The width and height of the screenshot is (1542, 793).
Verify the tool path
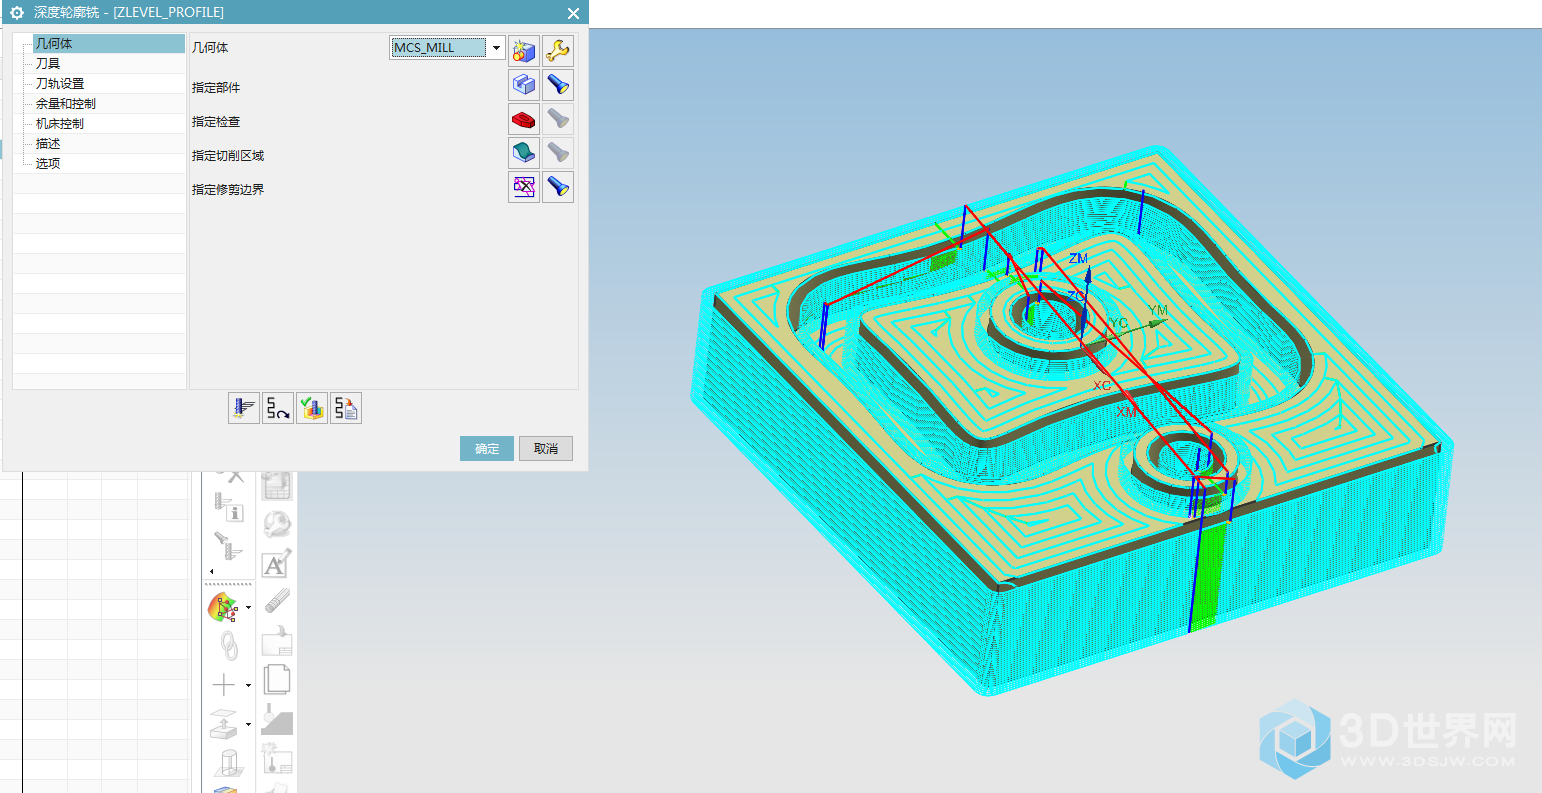(312, 408)
